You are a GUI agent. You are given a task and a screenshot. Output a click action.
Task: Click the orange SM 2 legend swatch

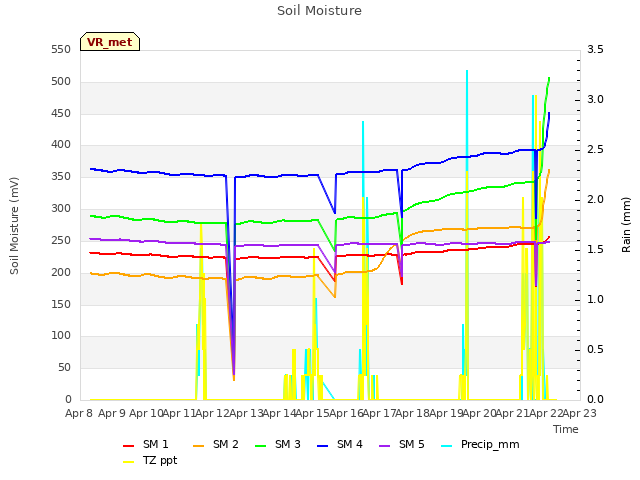click(198, 445)
